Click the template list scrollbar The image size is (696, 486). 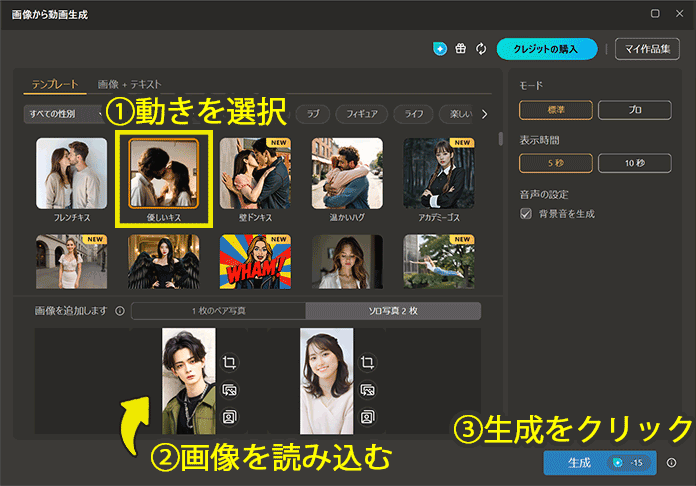pyautogui.click(x=501, y=138)
